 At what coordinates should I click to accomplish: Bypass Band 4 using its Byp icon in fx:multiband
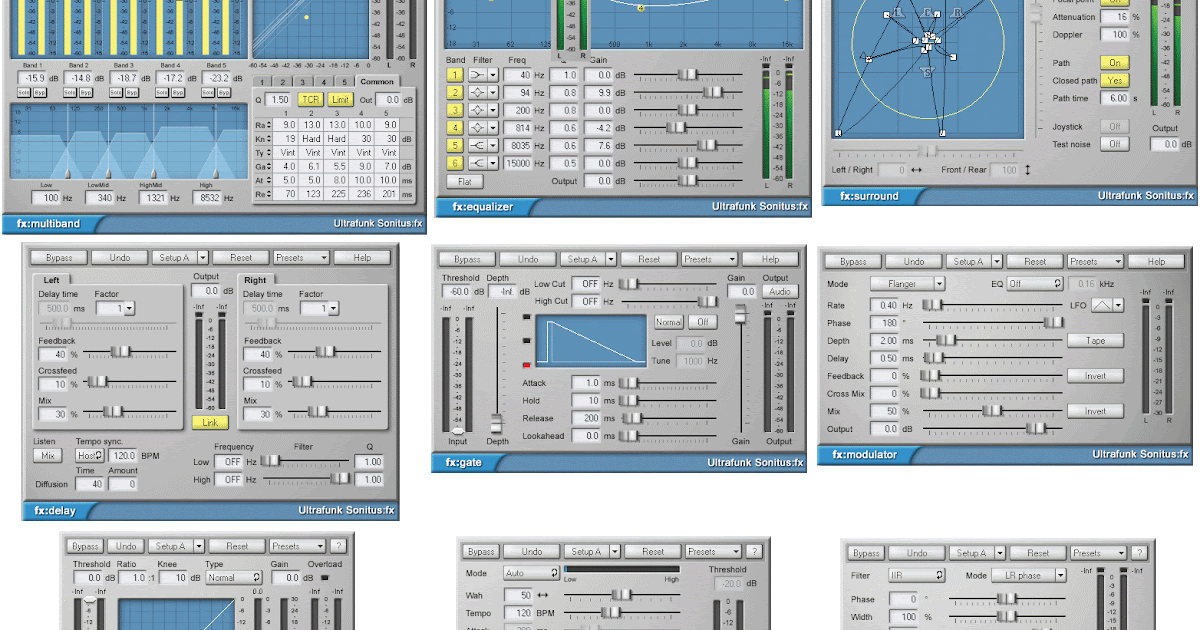coord(178,92)
